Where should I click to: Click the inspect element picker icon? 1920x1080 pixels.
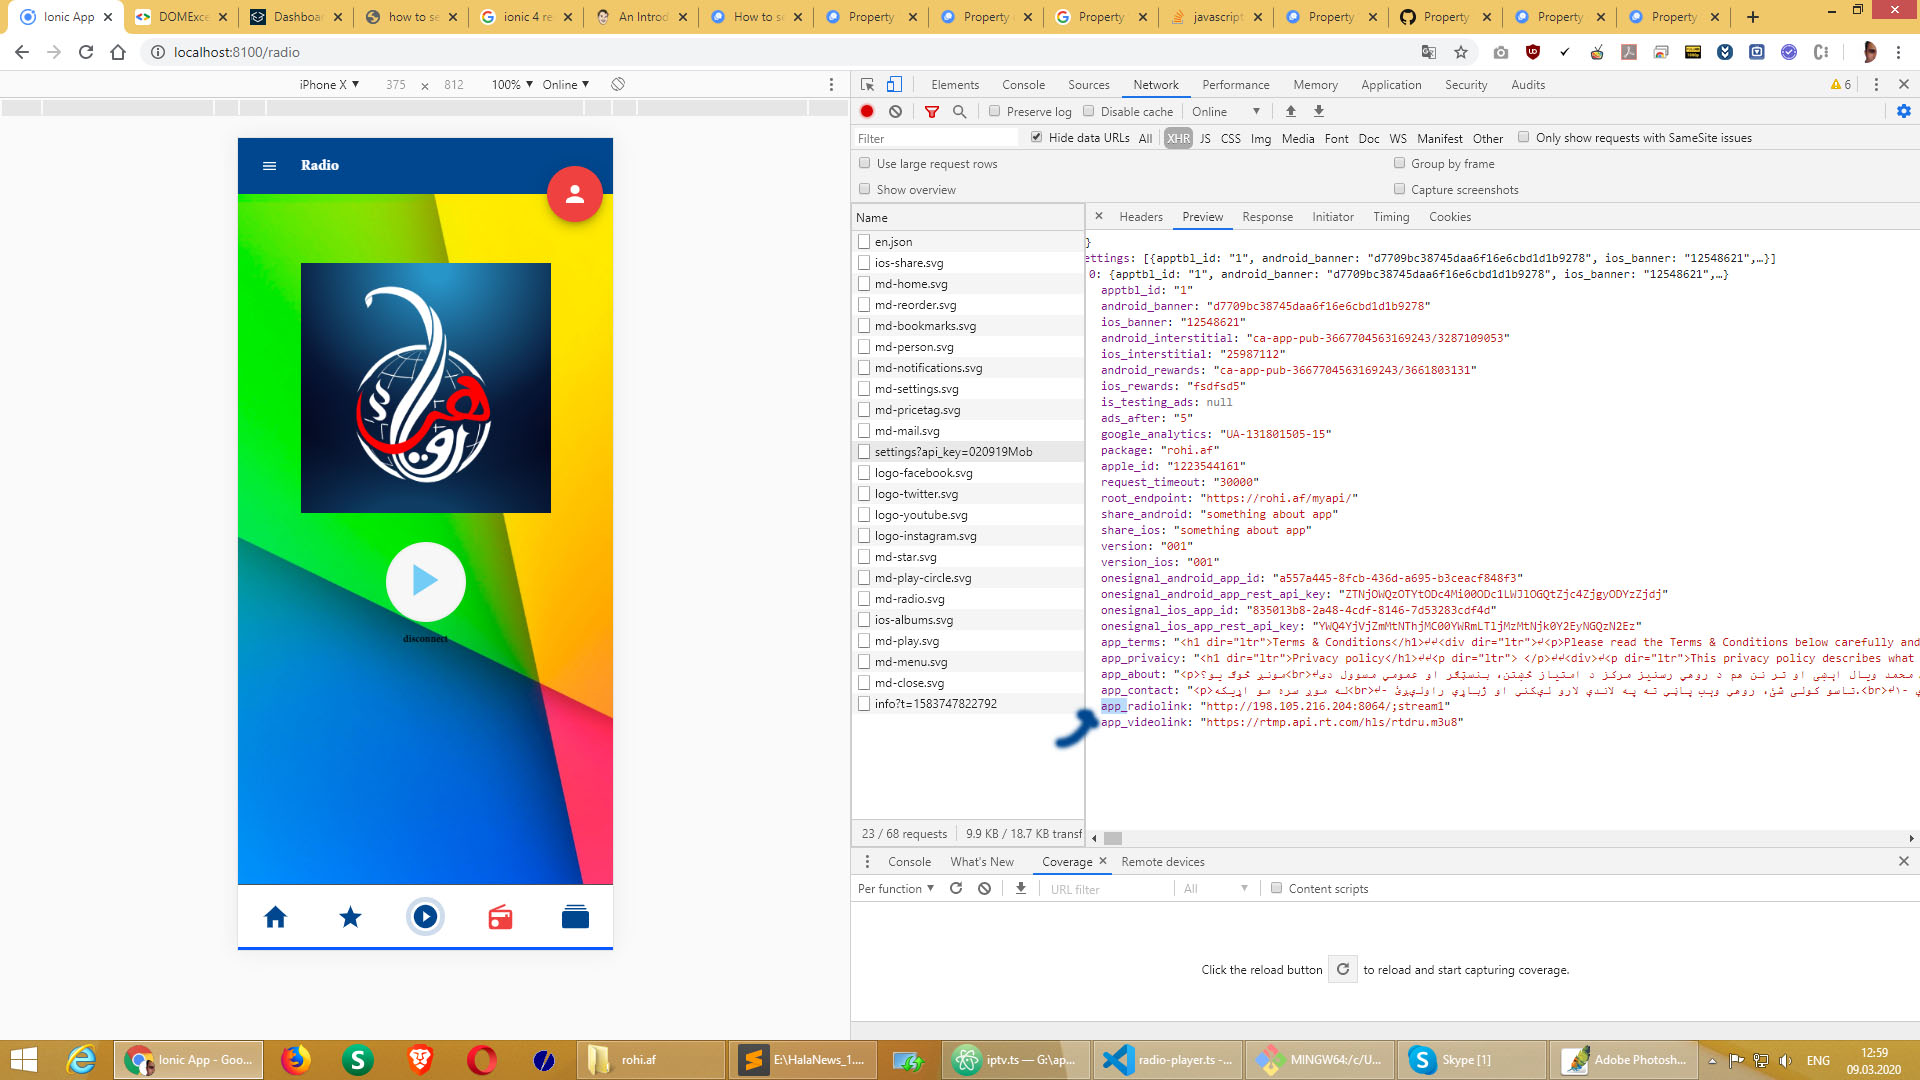pyautogui.click(x=868, y=85)
